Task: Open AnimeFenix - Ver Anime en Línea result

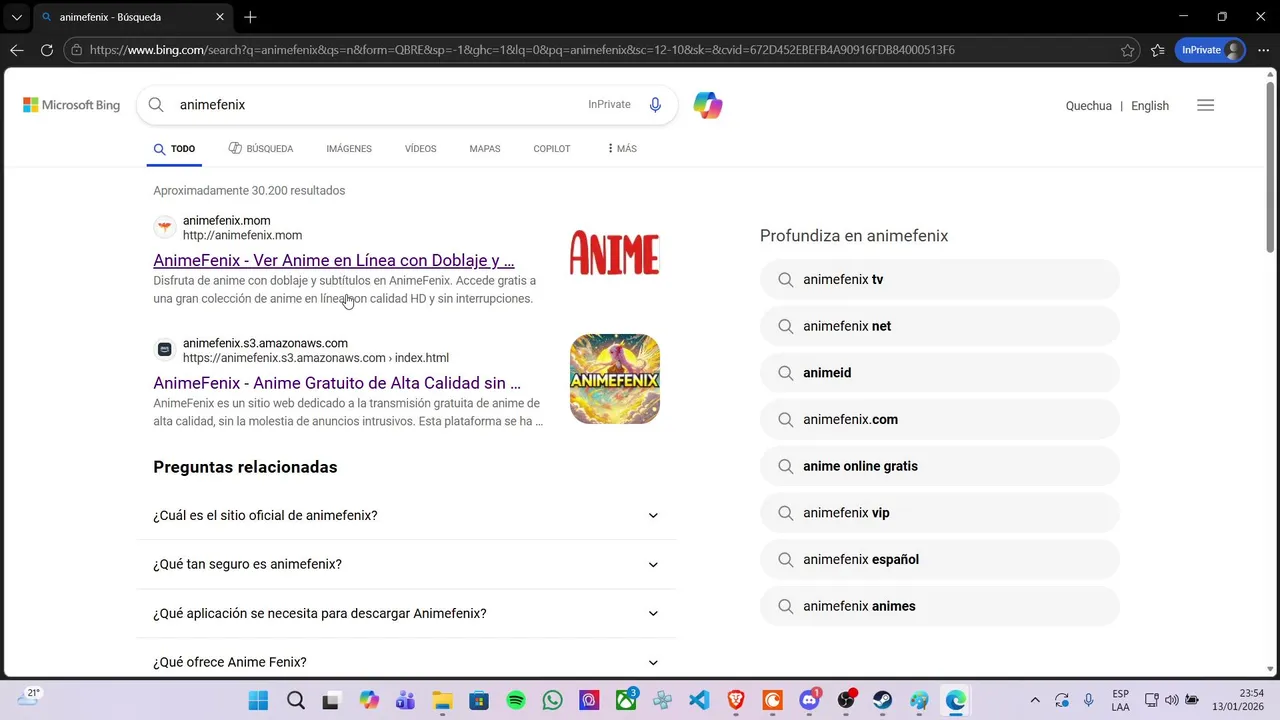Action: tap(334, 260)
